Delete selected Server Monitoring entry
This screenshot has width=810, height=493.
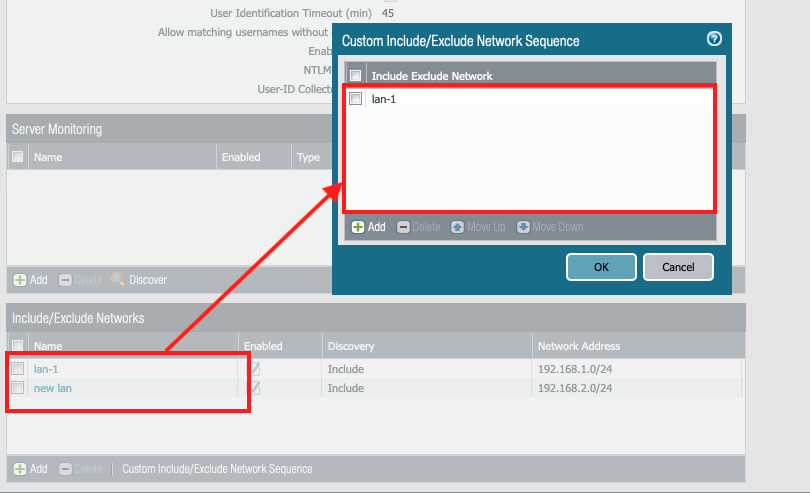81,280
